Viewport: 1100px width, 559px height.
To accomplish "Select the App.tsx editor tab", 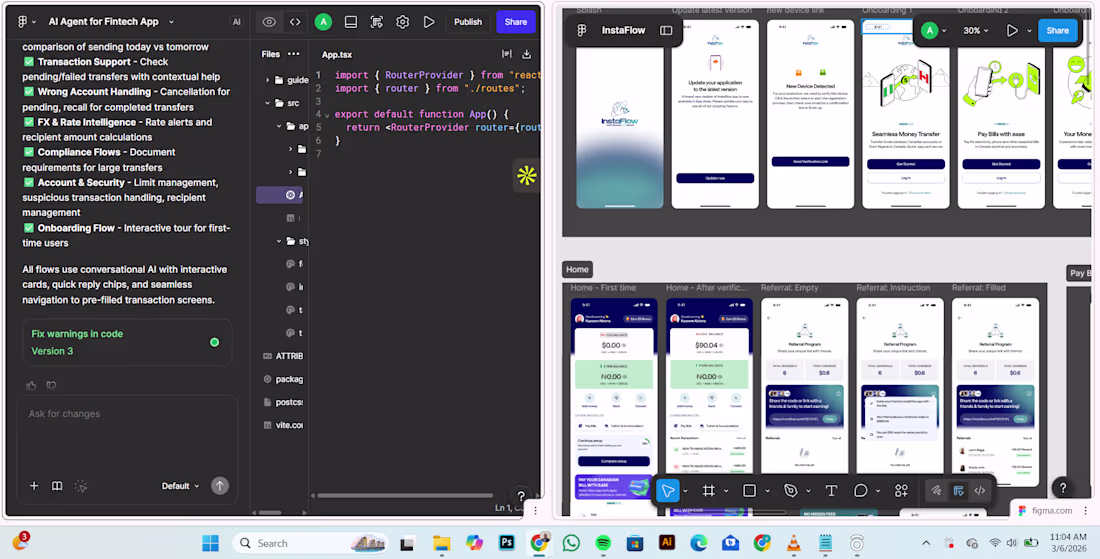I will pos(337,54).
